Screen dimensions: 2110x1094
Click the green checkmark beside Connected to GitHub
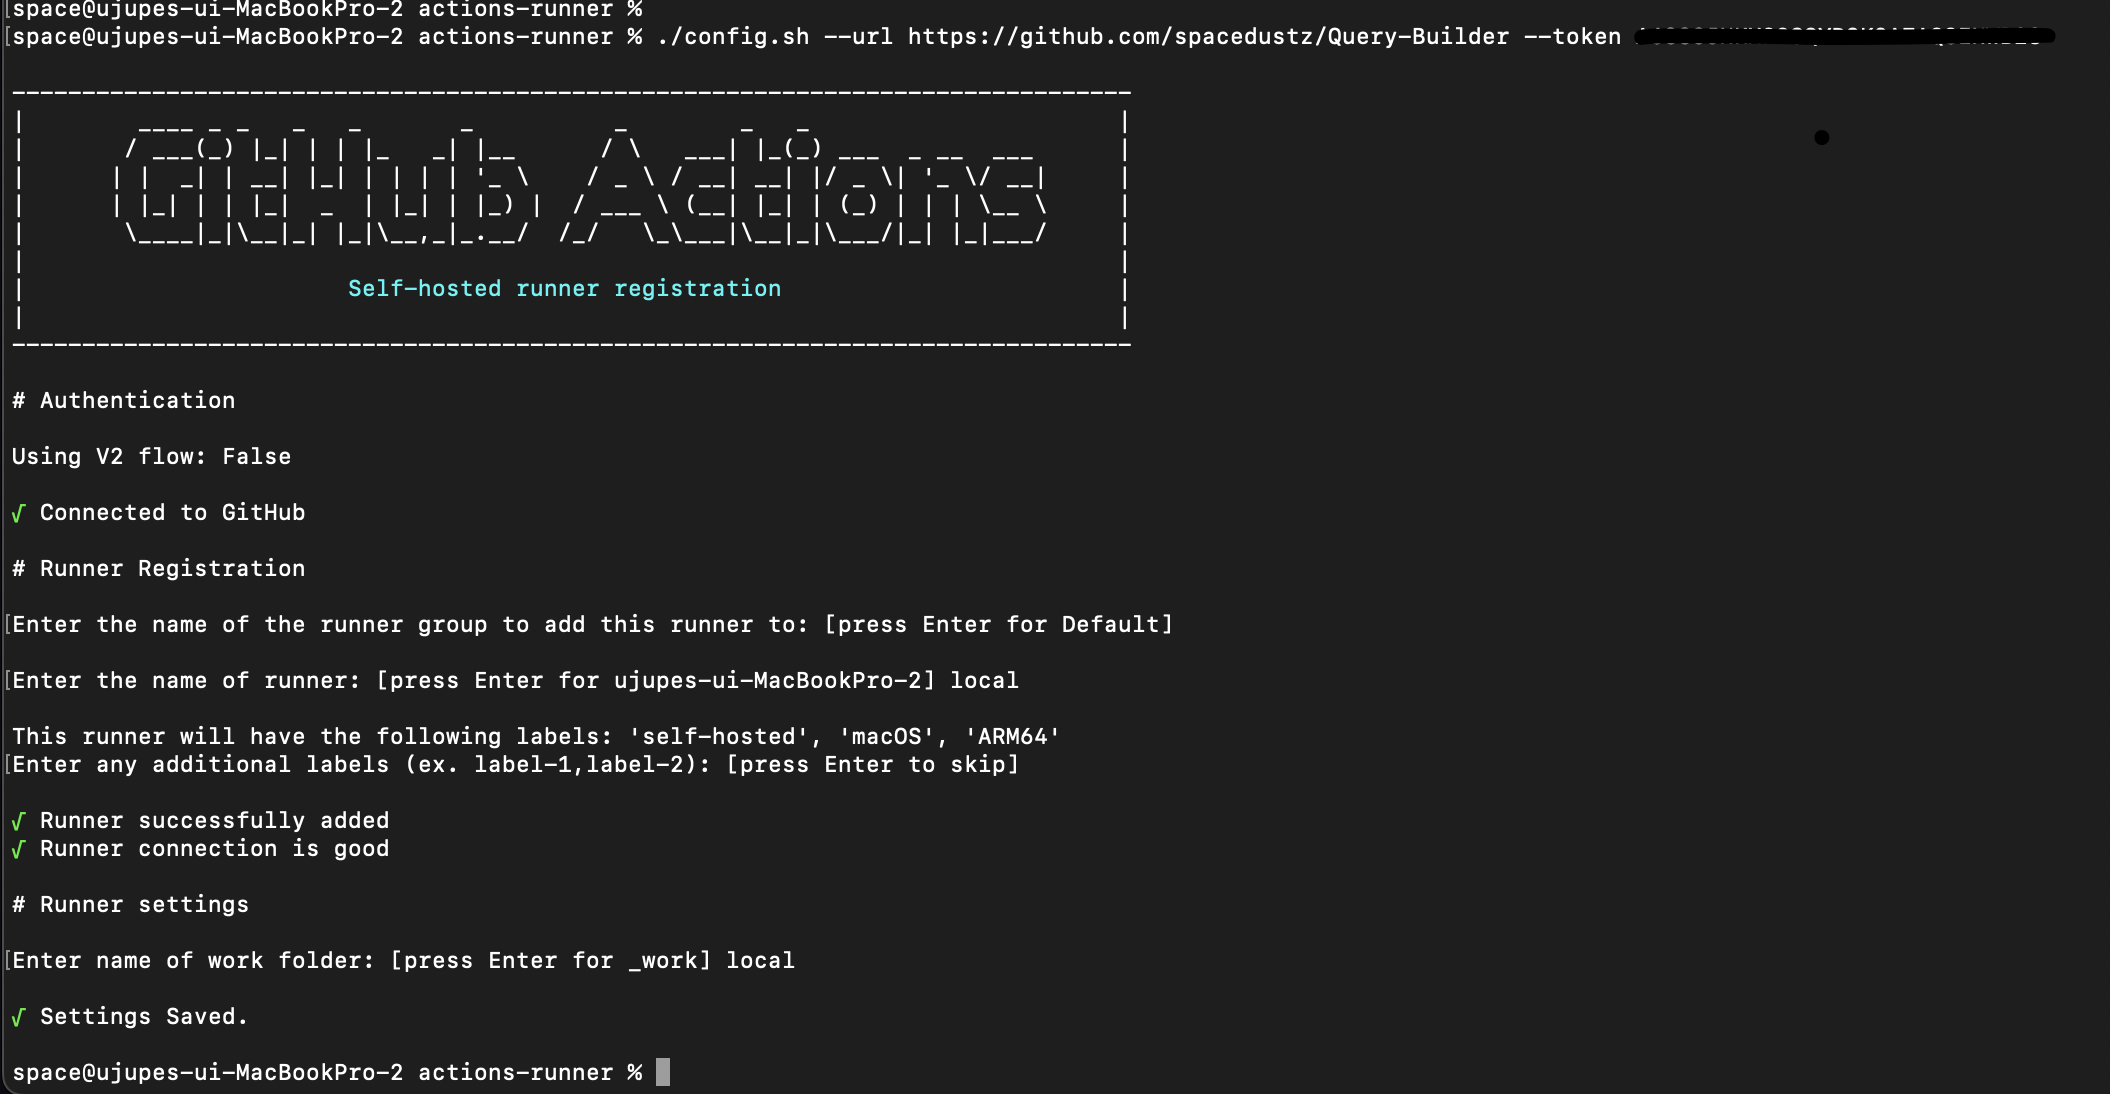[18, 514]
